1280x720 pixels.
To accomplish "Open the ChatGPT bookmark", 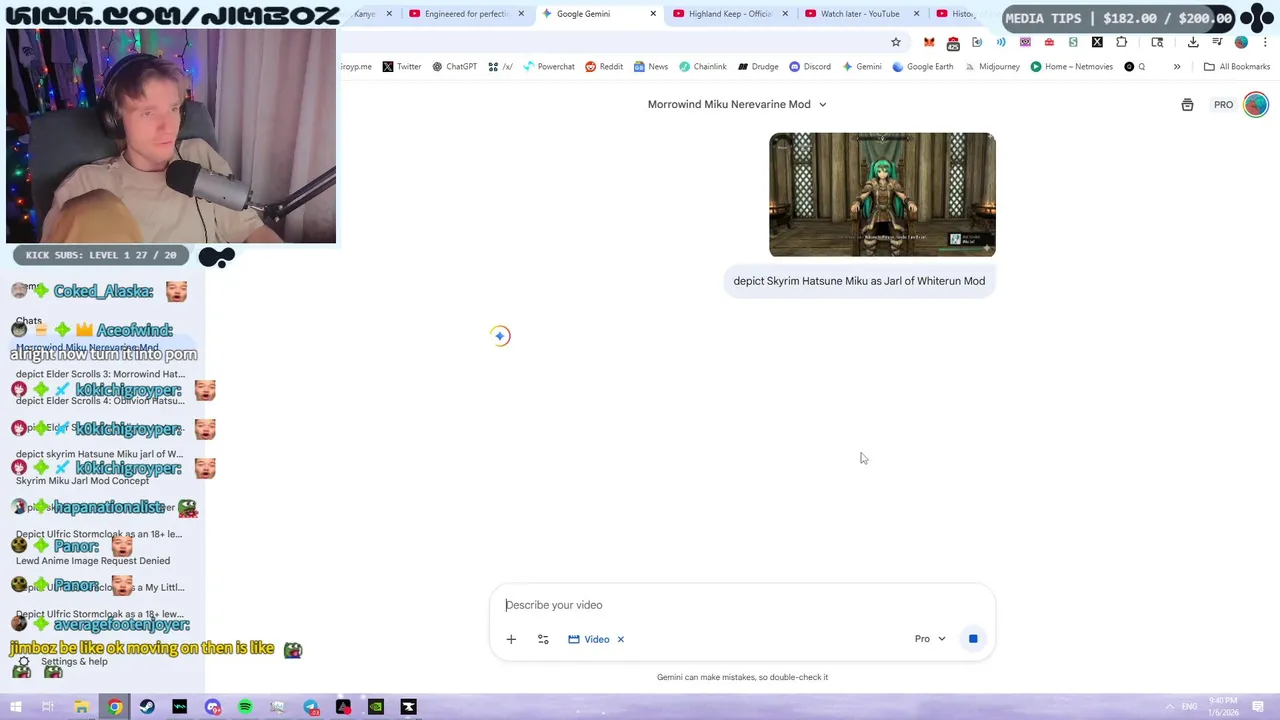I will (454, 67).
